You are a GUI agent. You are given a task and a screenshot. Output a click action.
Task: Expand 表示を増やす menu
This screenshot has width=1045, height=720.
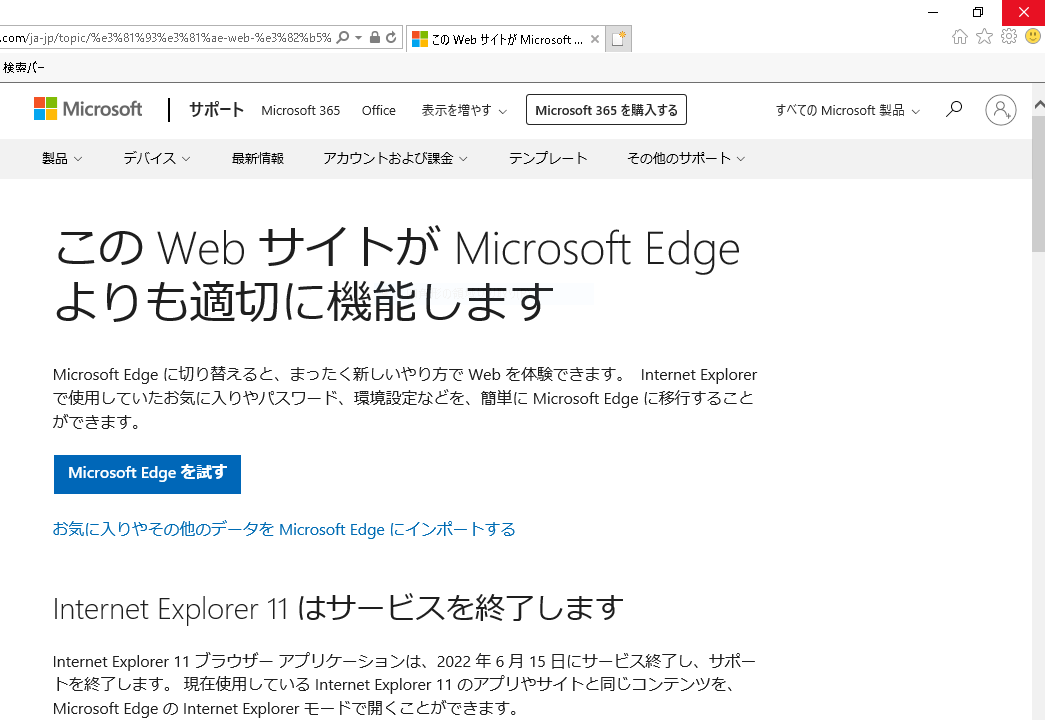pos(464,111)
